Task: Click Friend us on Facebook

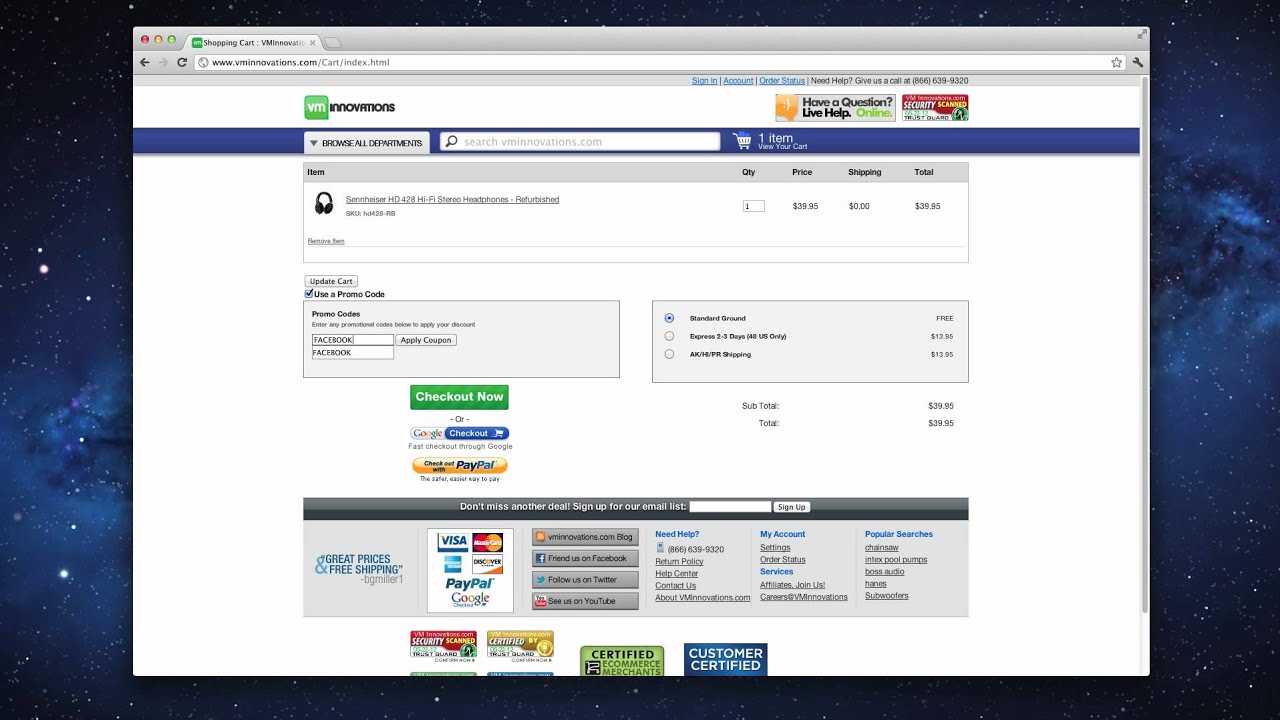Action: [x=585, y=558]
